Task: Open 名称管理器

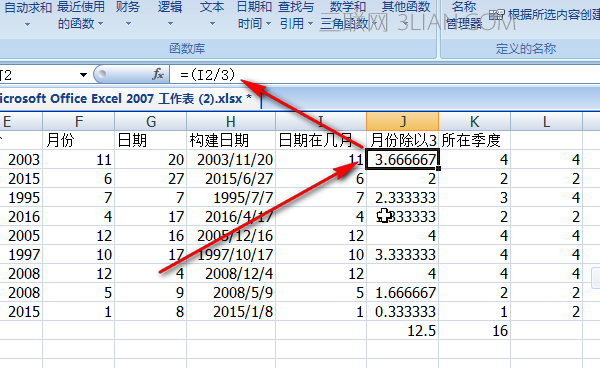Action: click(x=464, y=15)
